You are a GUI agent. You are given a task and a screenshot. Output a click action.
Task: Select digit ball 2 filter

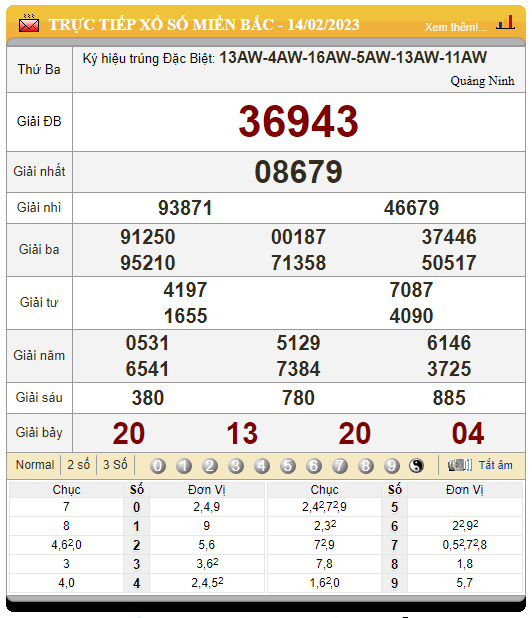click(x=210, y=466)
